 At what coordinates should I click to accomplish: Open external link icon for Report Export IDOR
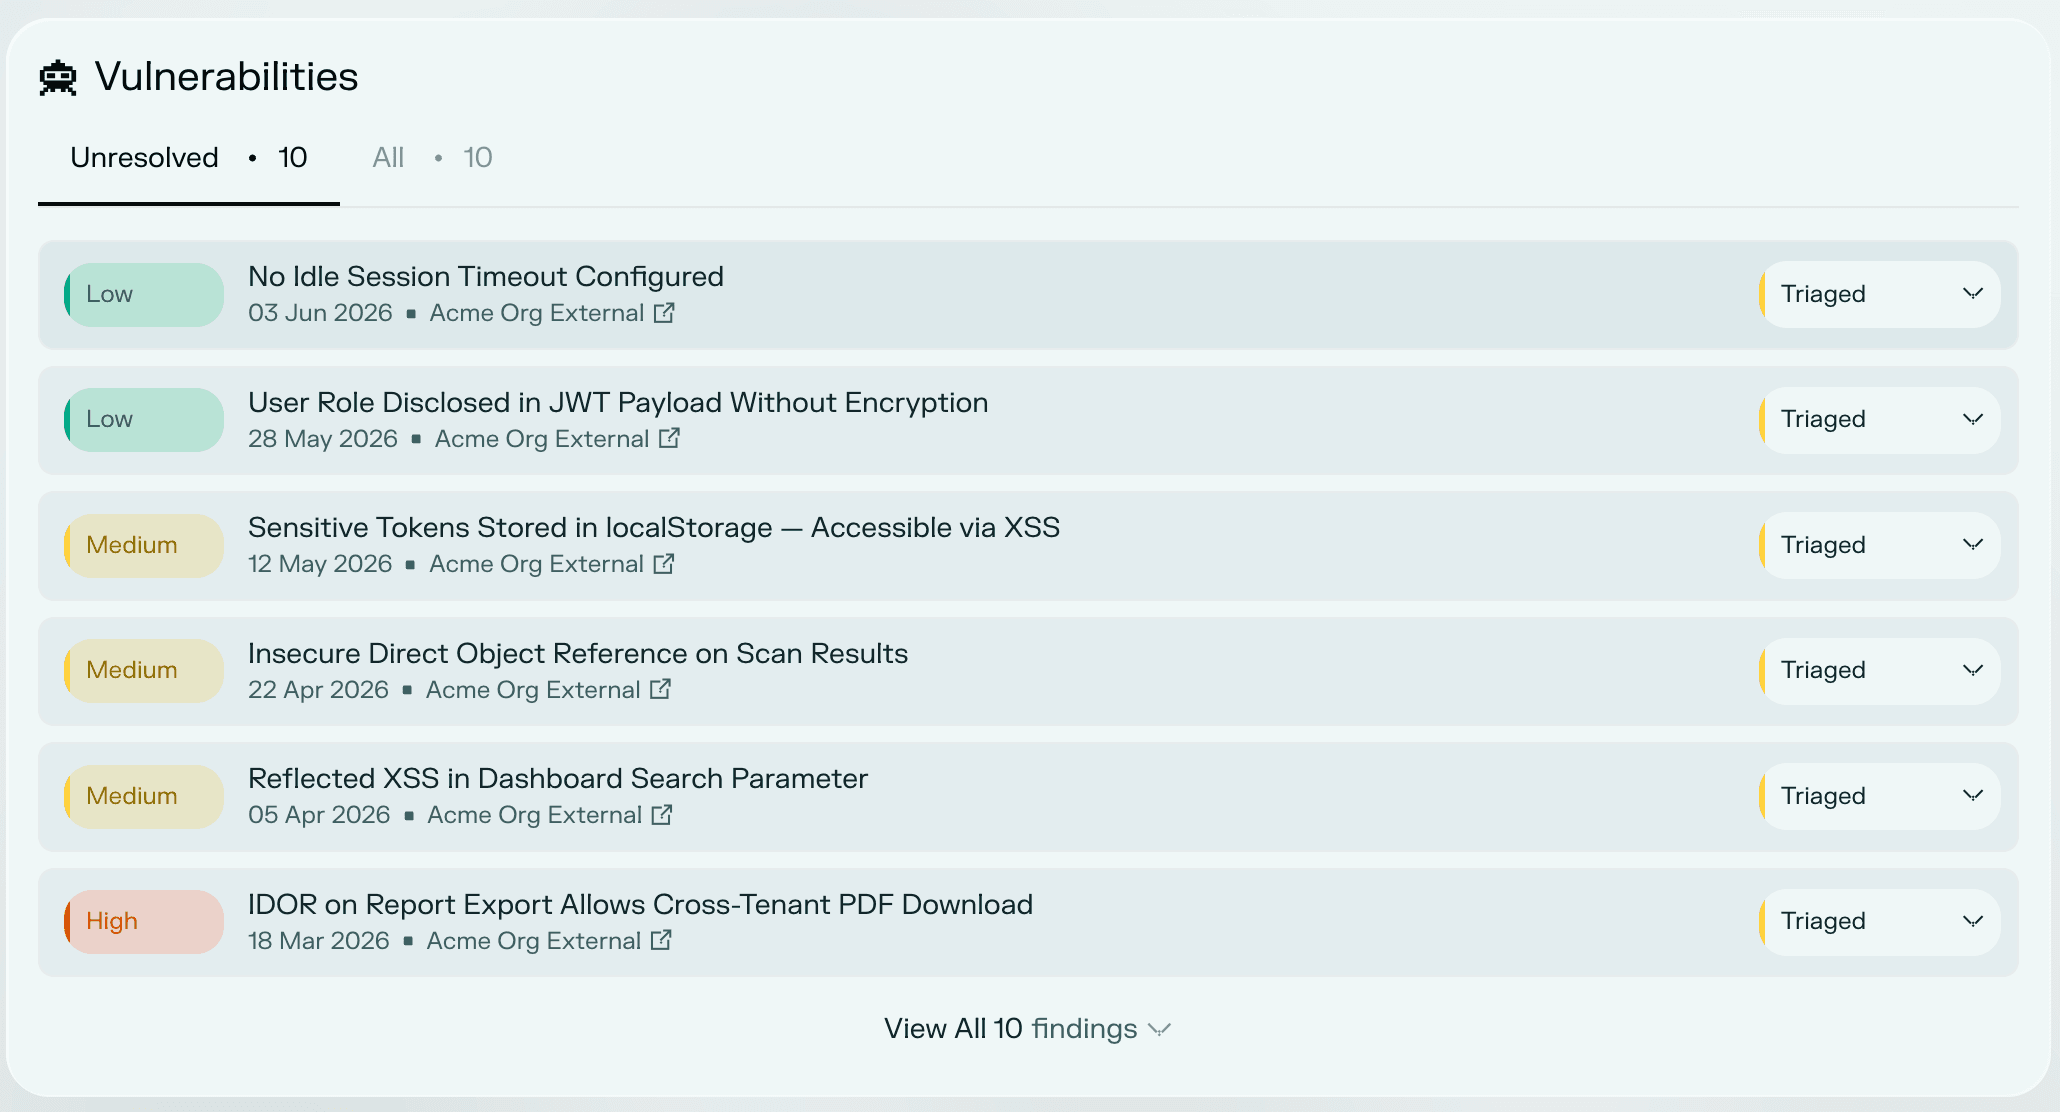(661, 940)
